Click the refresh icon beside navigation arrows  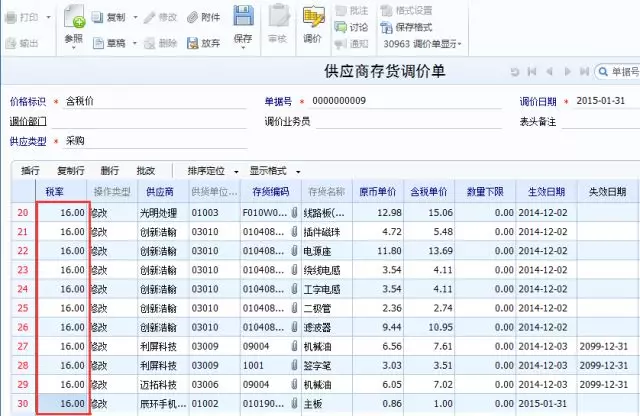(x=515, y=72)
